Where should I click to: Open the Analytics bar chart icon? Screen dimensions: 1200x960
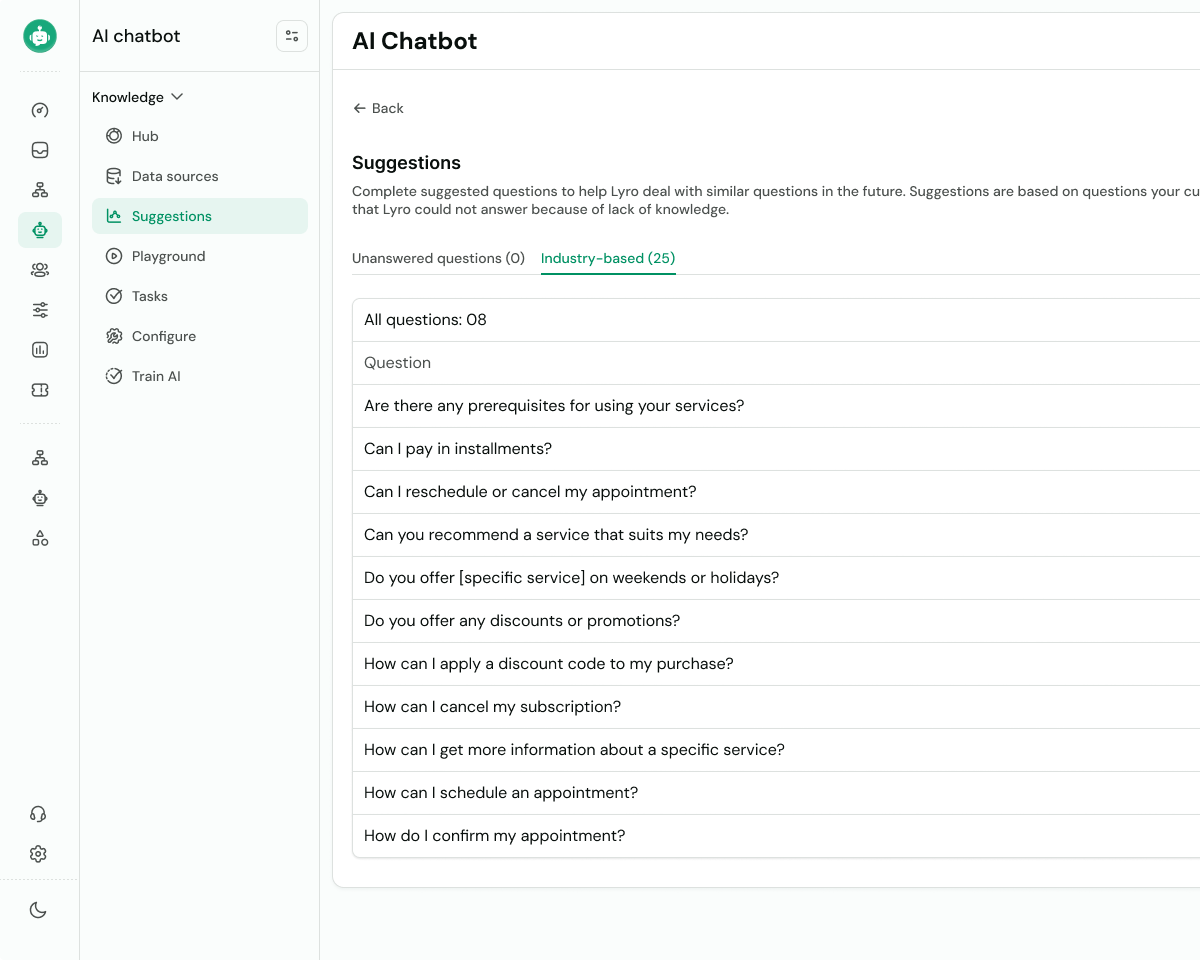(x=39, y=349)
